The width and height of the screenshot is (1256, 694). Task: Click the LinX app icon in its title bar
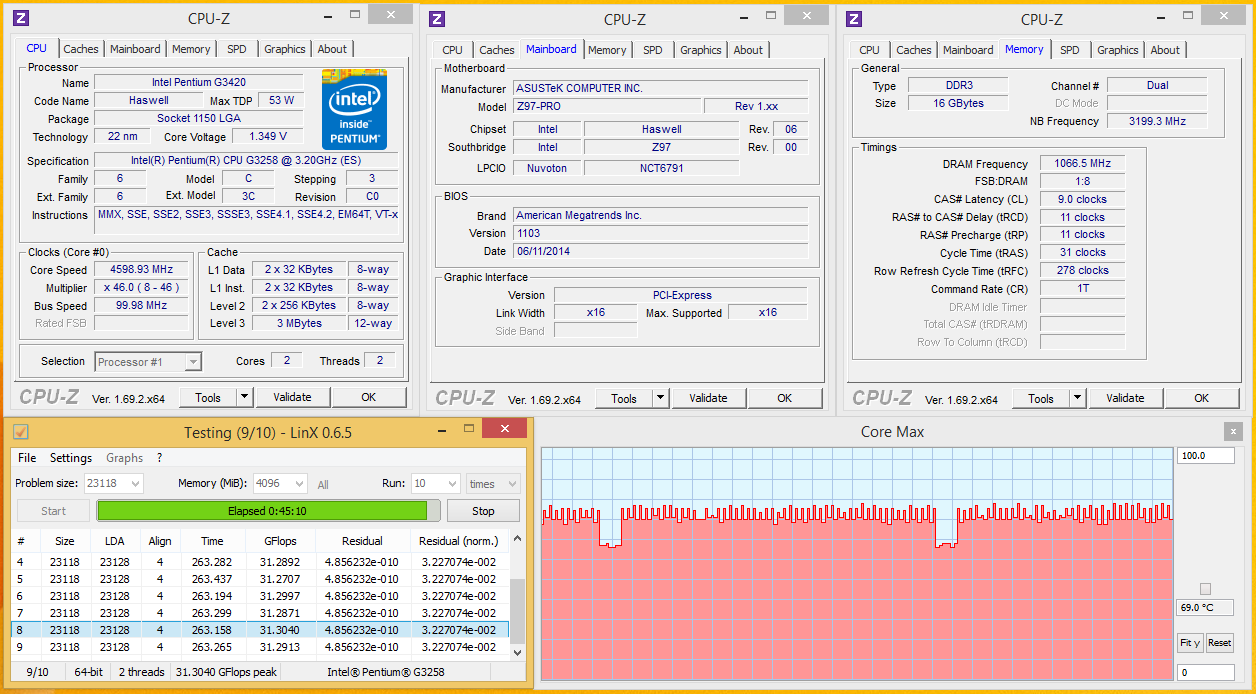pyautogui.click(x=20, y=432)
